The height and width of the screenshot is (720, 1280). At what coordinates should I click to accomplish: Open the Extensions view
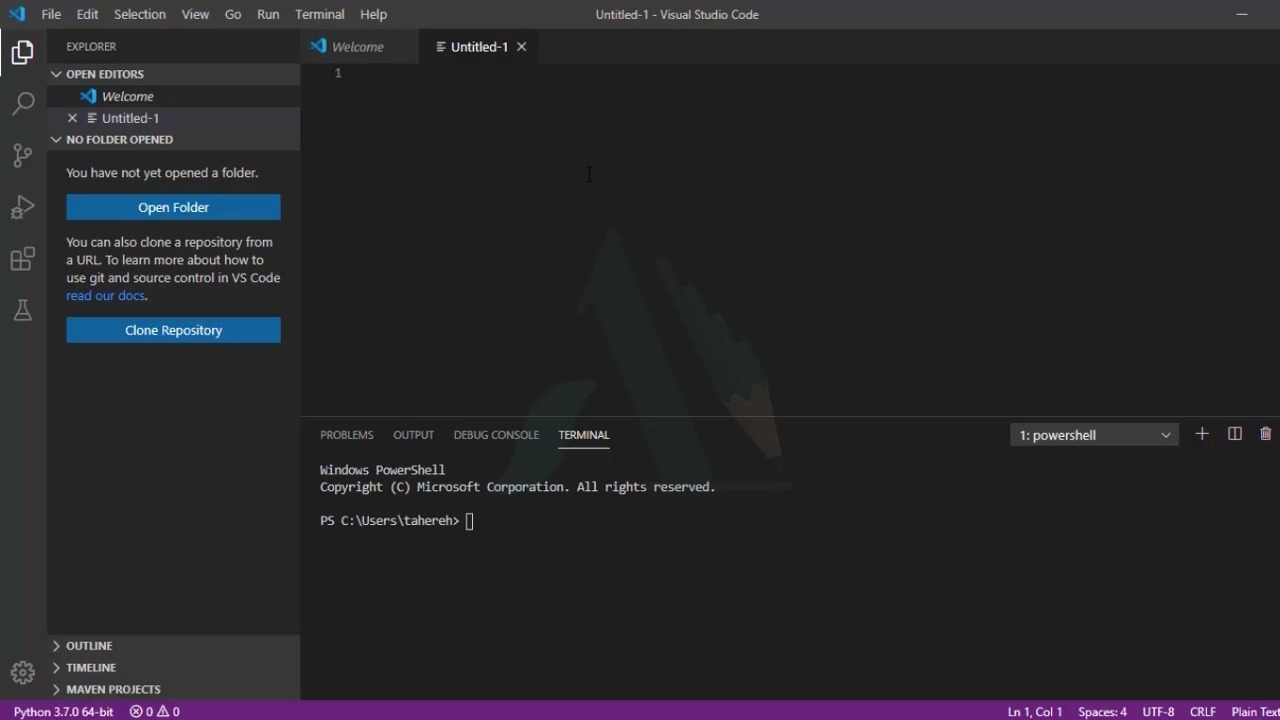[x=22, y=259]
